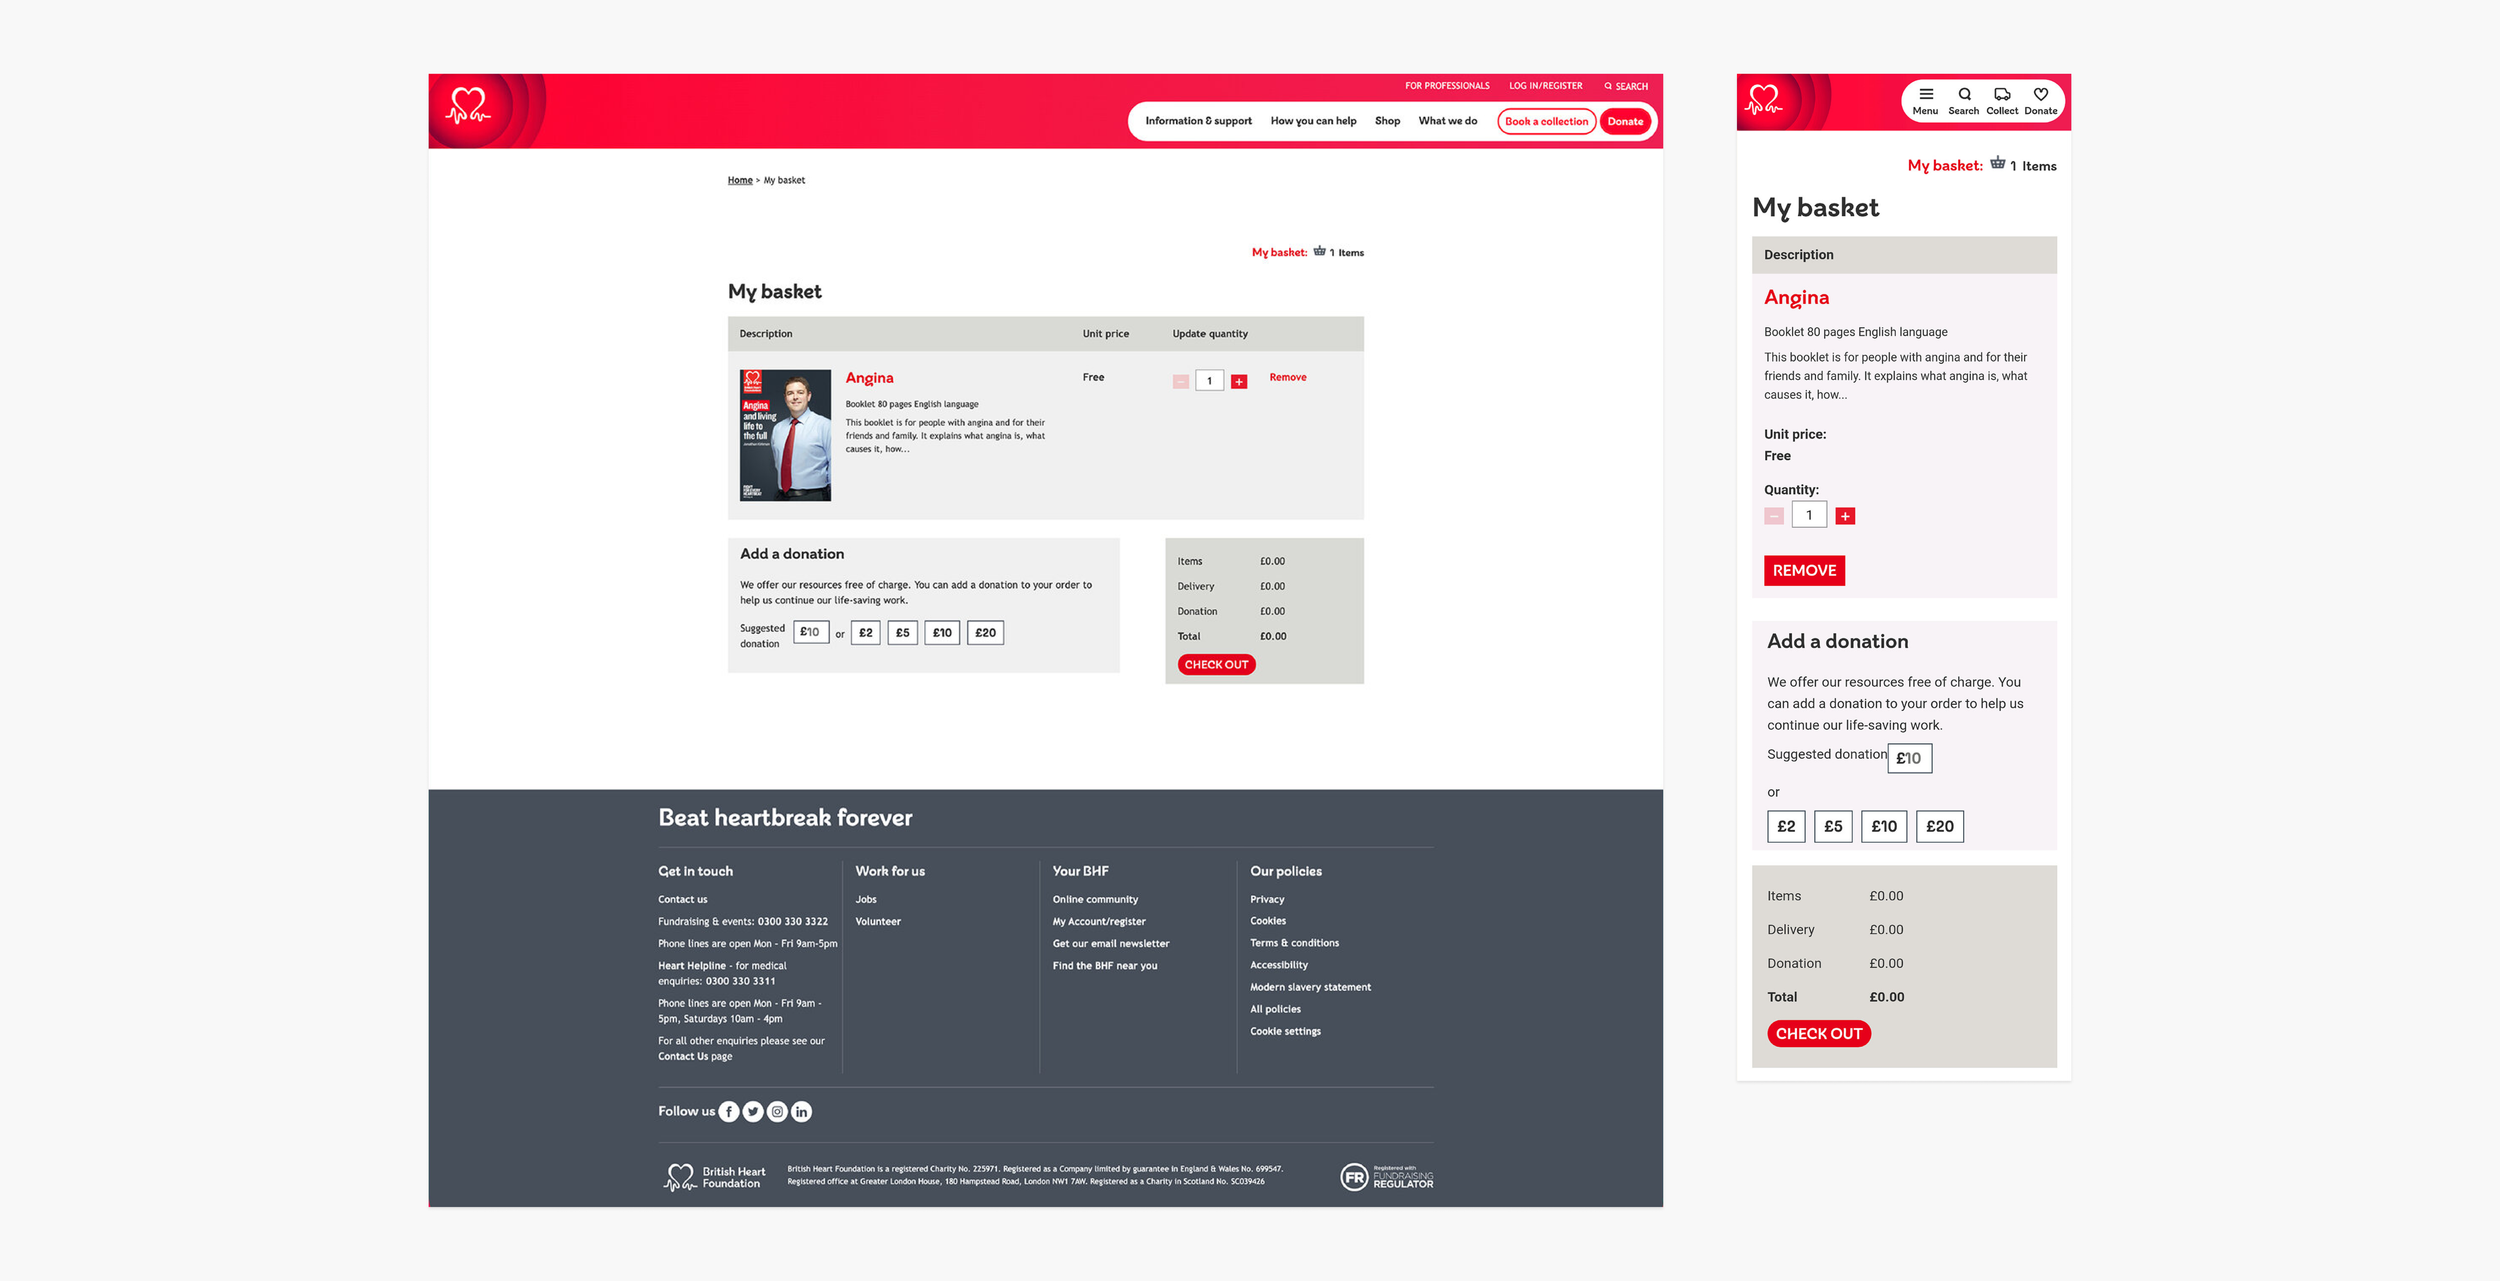Click the Angina booklet cover thumbnail
Screen dimensions: 2500x1281
[x=785, y=435]
